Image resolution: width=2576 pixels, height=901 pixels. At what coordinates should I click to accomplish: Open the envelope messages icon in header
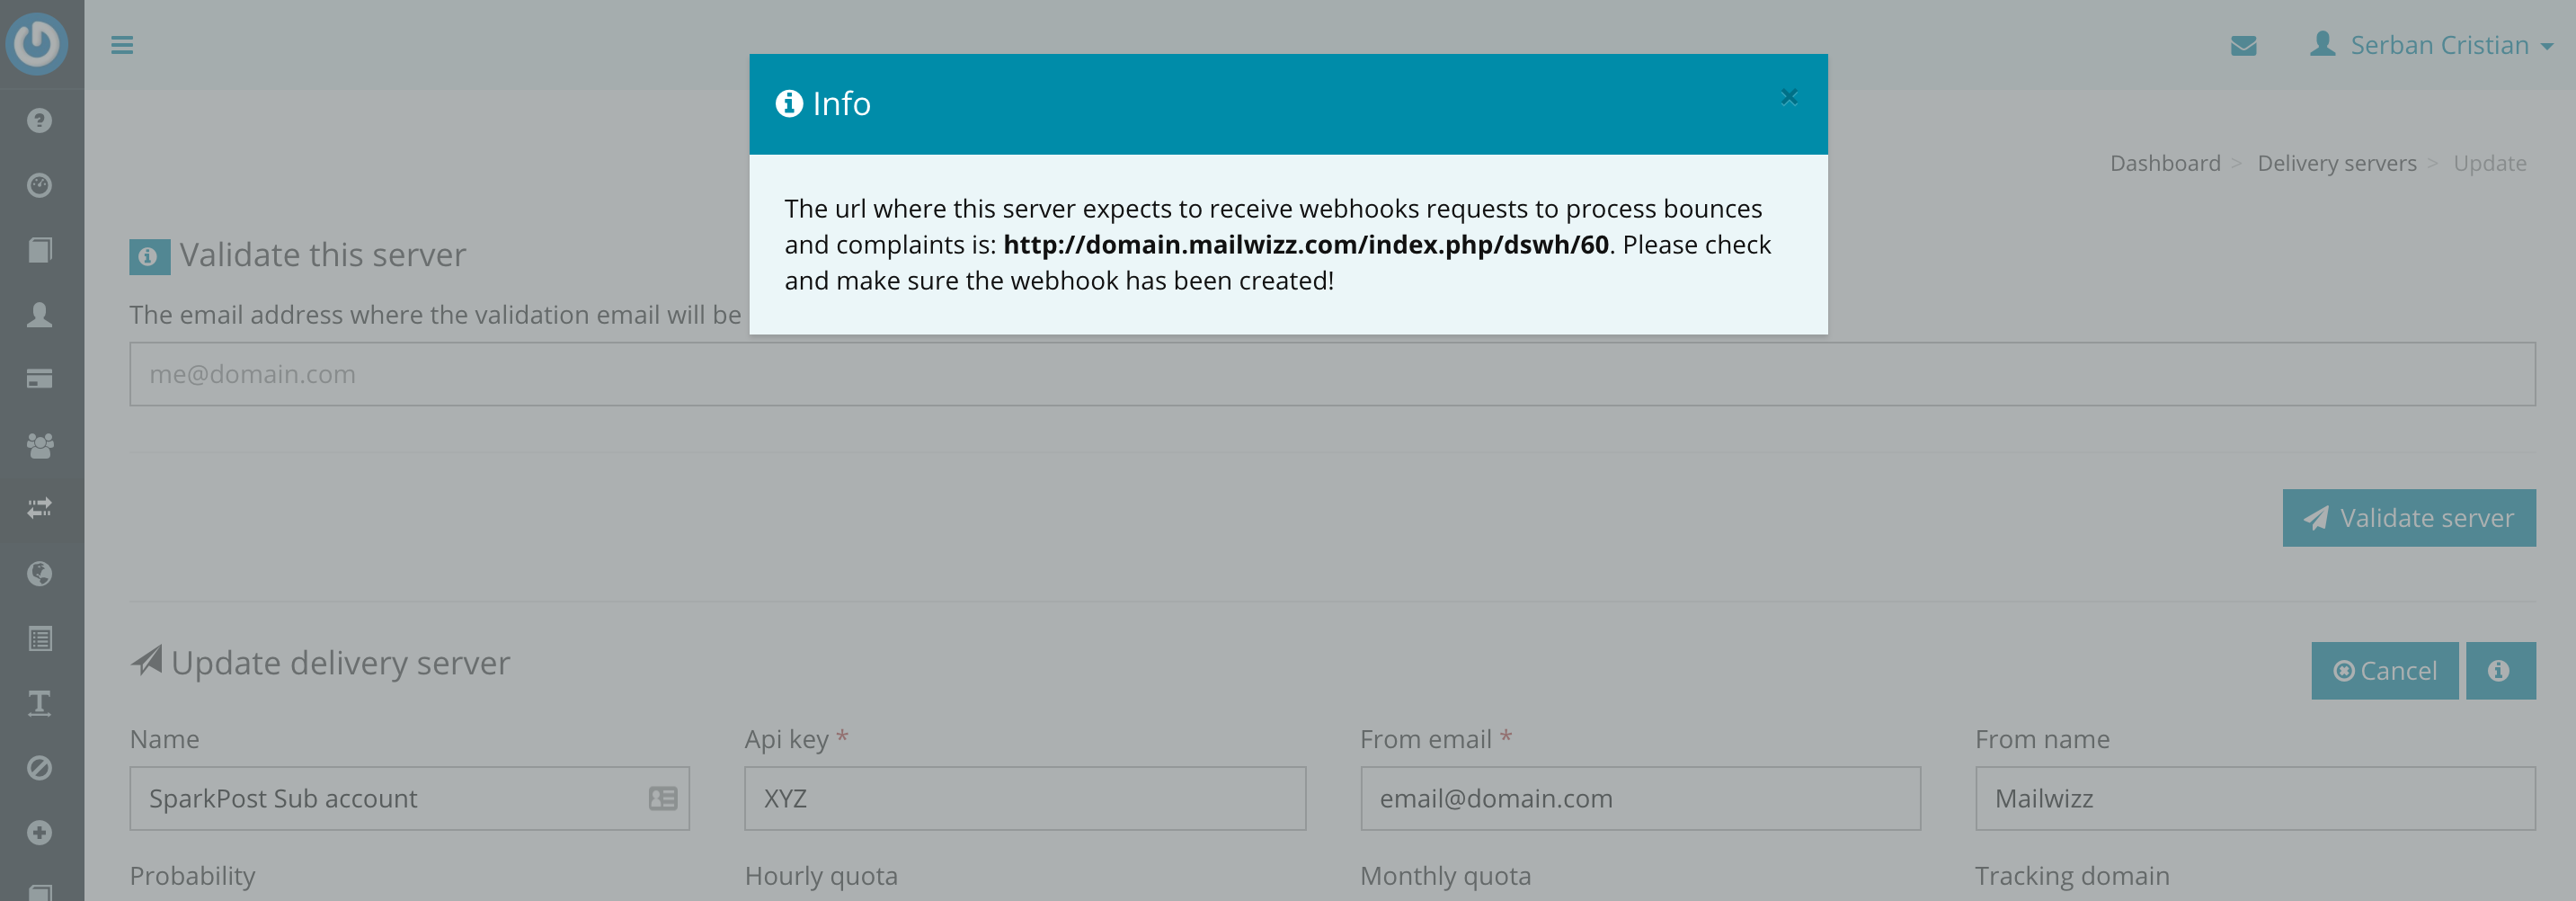point(2243,46)
